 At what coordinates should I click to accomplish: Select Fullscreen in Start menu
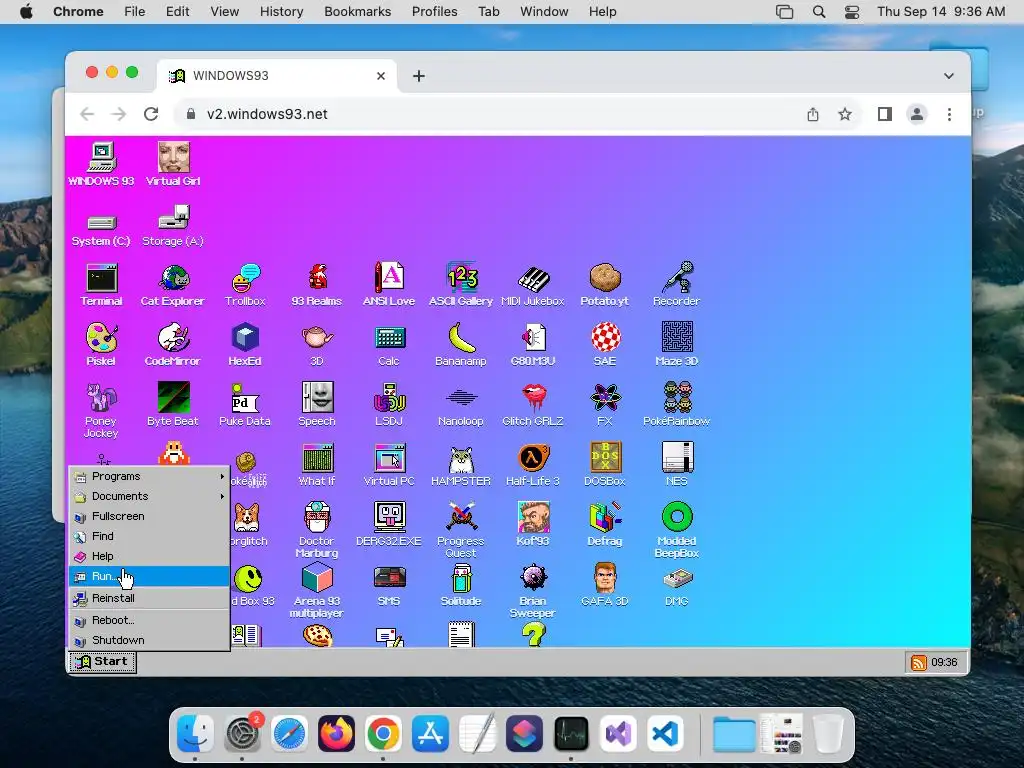tap(150, 517)
